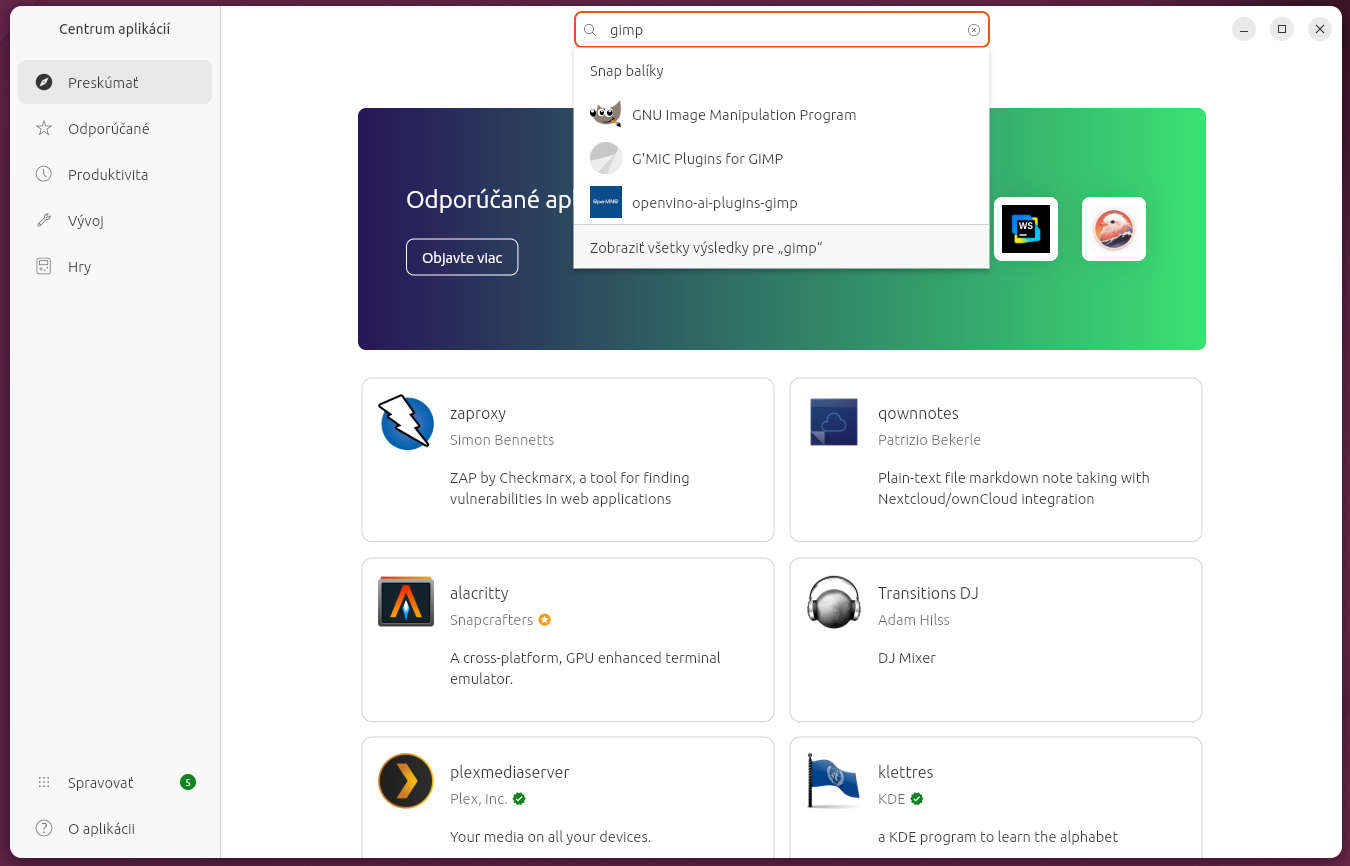The image size is (1350, 866).
Task: Click Your media on all your devices text
Action: point(550,837)
